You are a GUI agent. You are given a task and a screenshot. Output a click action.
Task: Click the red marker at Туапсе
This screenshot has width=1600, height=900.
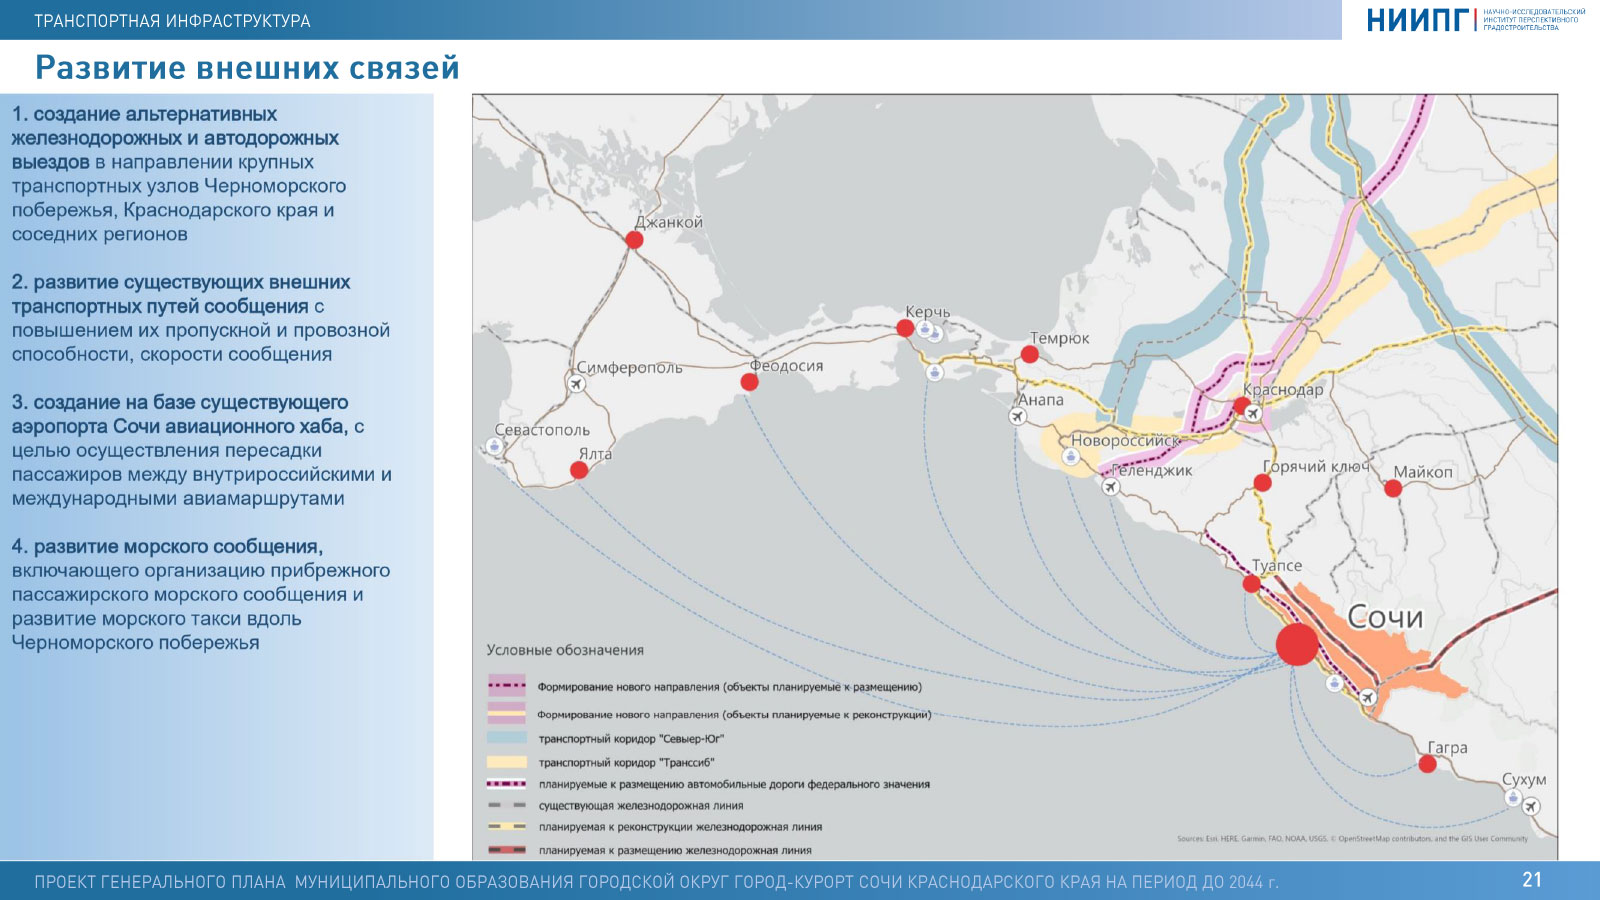[1251, 583]
